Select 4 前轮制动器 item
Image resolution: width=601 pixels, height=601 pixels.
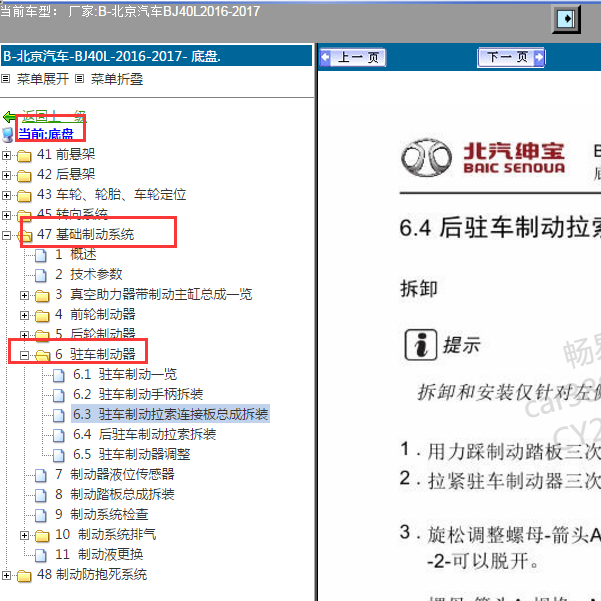(x=95, y=314)
